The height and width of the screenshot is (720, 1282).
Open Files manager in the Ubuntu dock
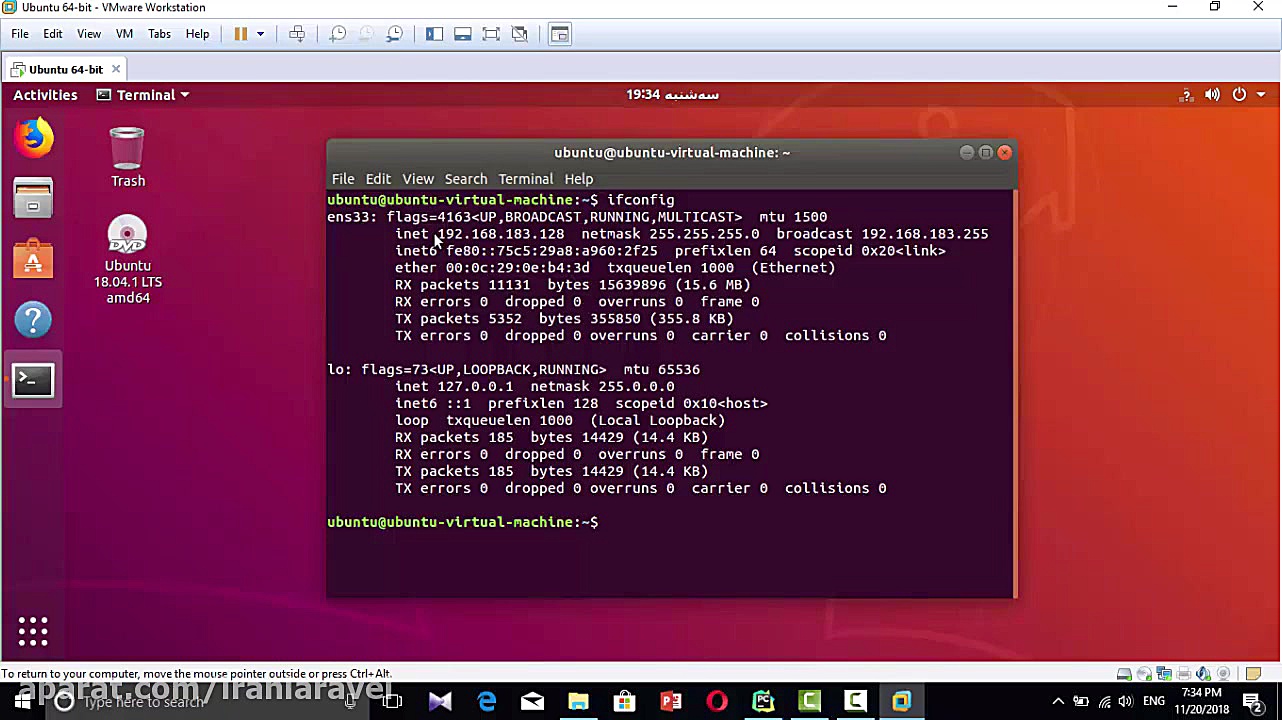tap(33, 199)
